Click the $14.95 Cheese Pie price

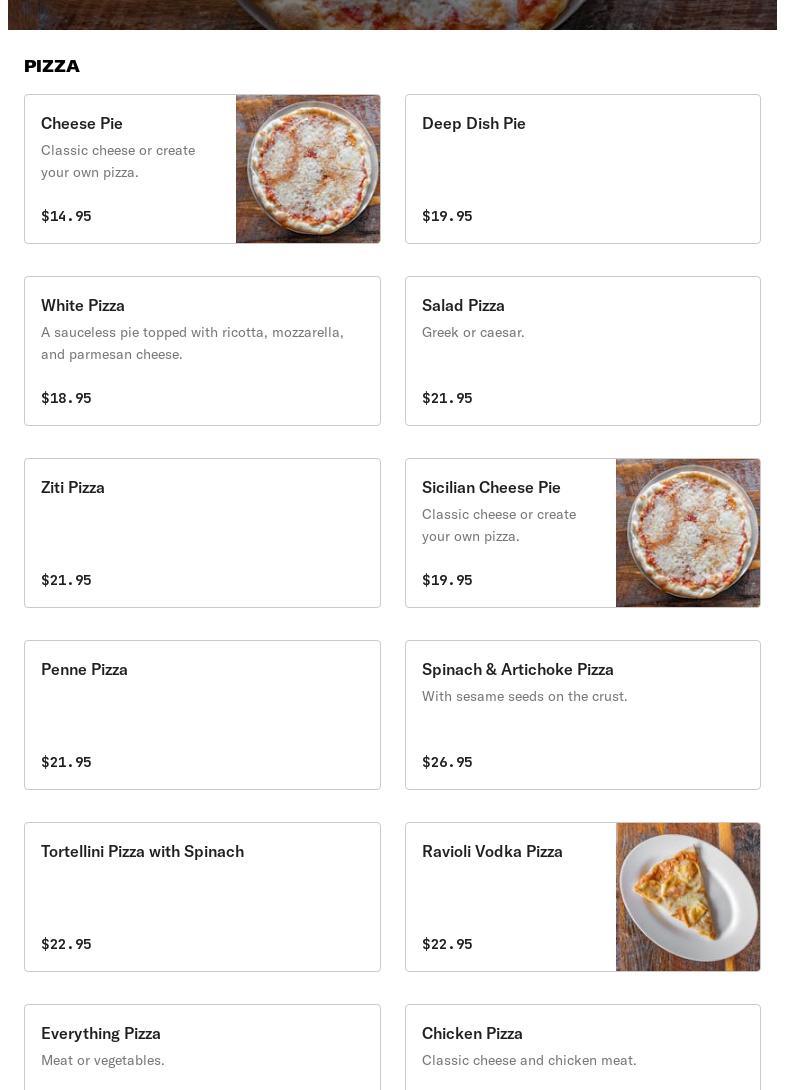[66, 216]
